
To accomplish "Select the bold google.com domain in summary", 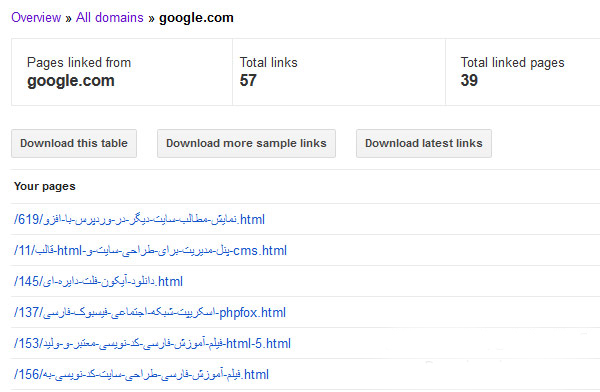I will click(71, 81).
